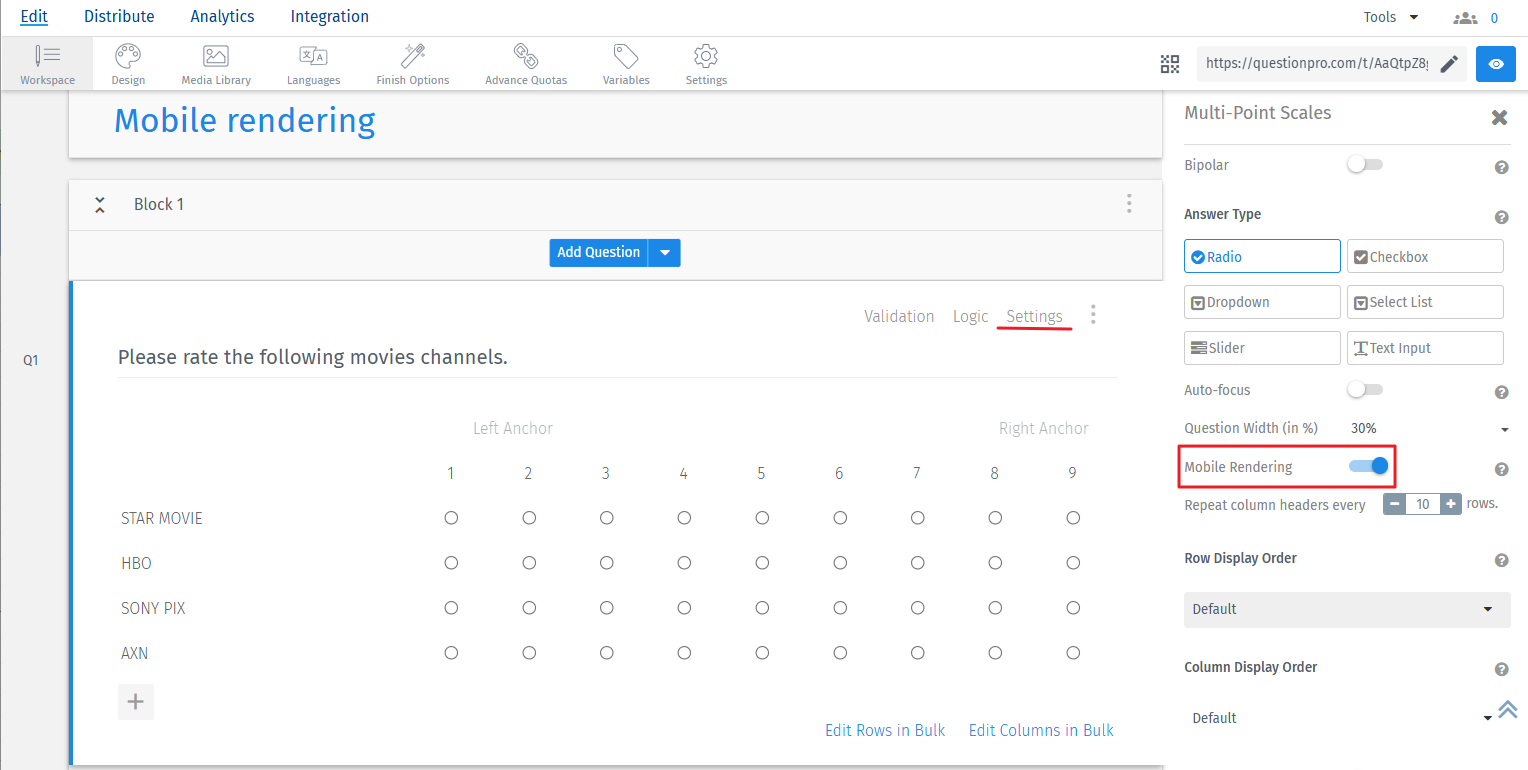Switch to the Distribute tab
Viewport: 1528px width, 770px height.
[119, 16]
